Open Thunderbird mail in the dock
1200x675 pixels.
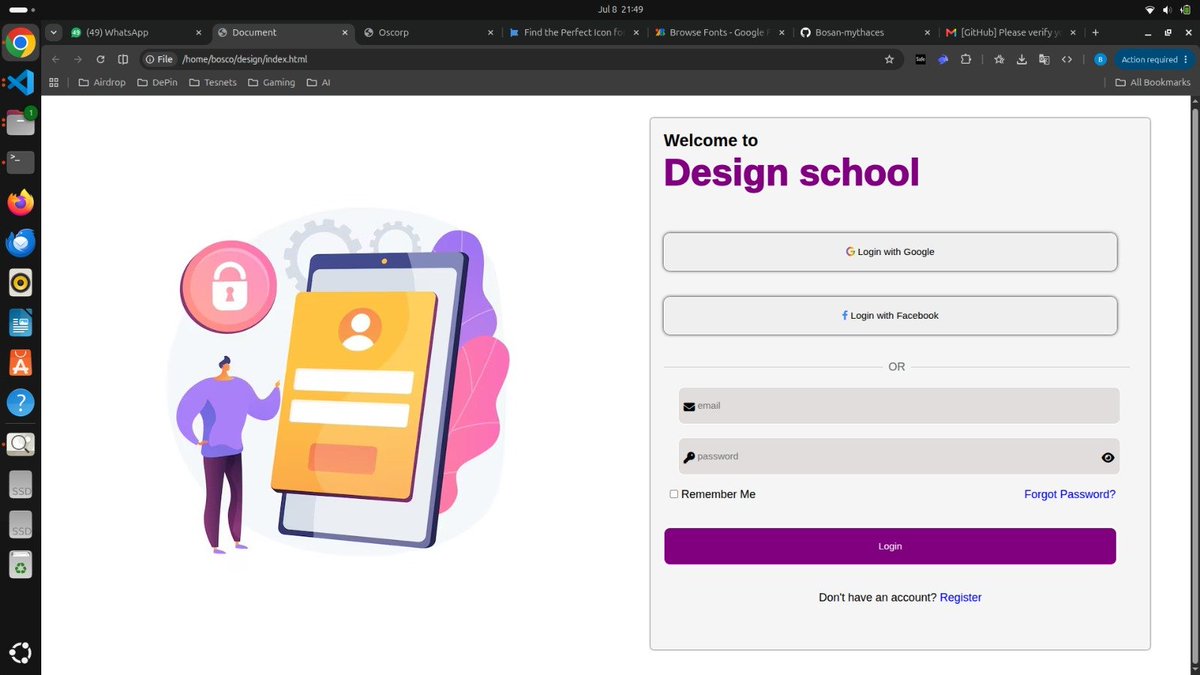click(x=20, y=243)
